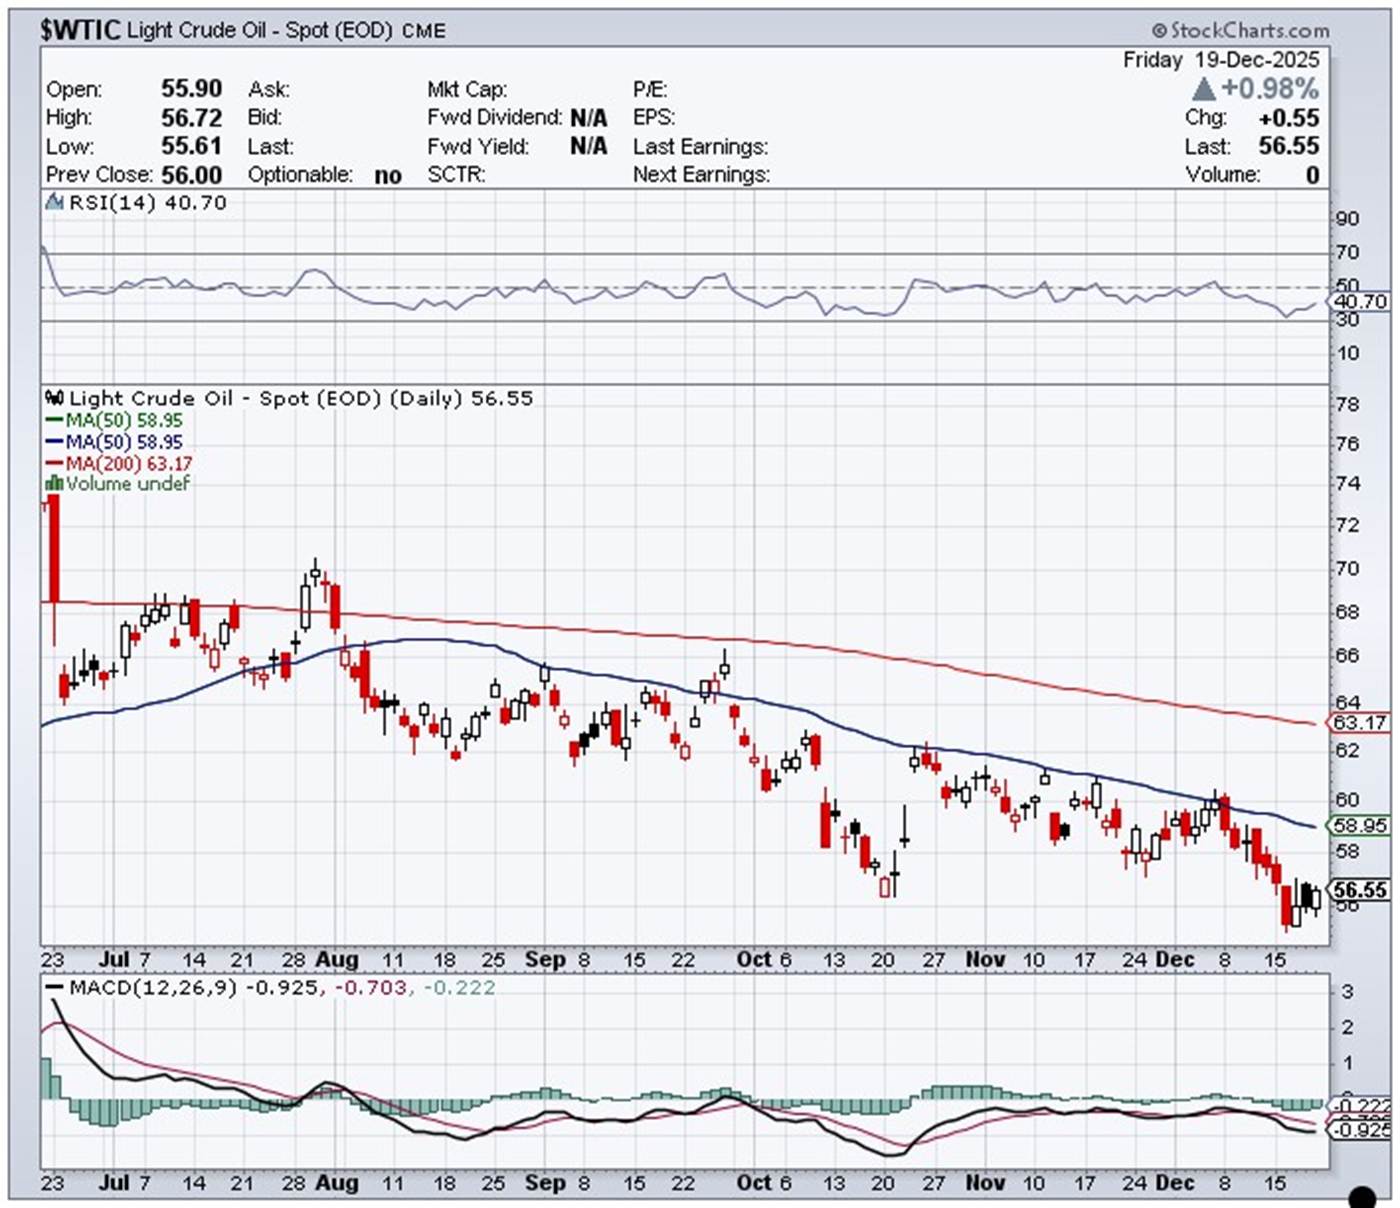This screenshot has height=1208, width=1400.
Task: Select the 56.55 last price axis label
Action: [x=1360, y=890]
